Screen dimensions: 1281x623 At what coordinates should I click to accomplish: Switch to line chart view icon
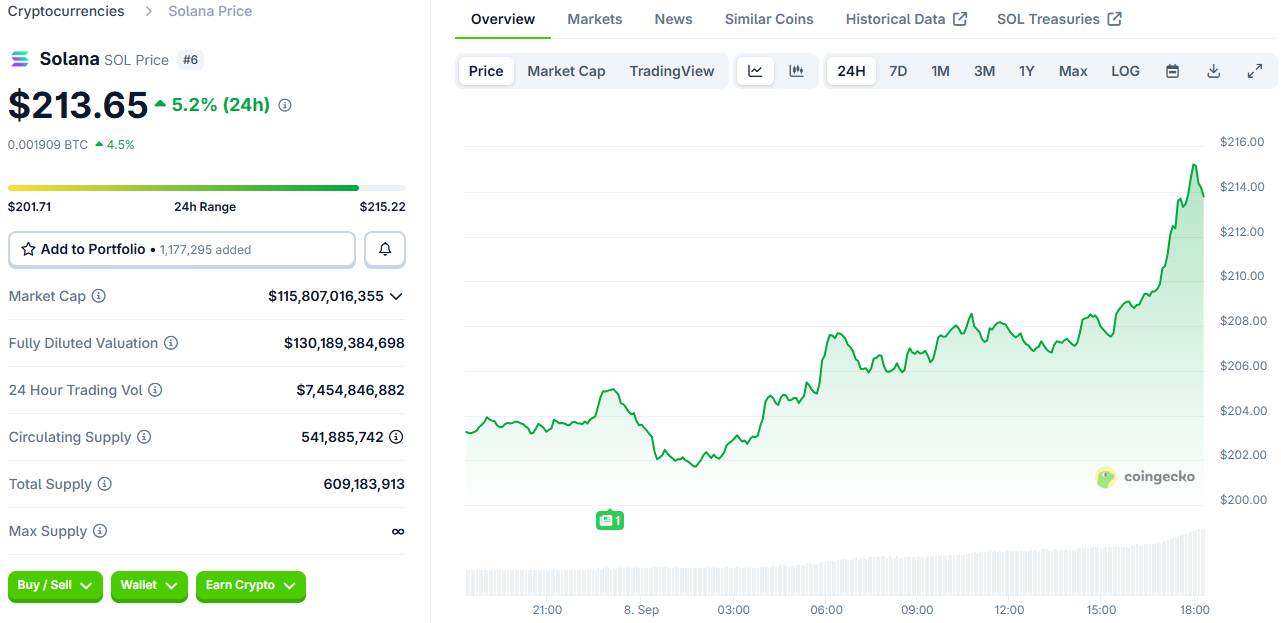tap(755, 71)
